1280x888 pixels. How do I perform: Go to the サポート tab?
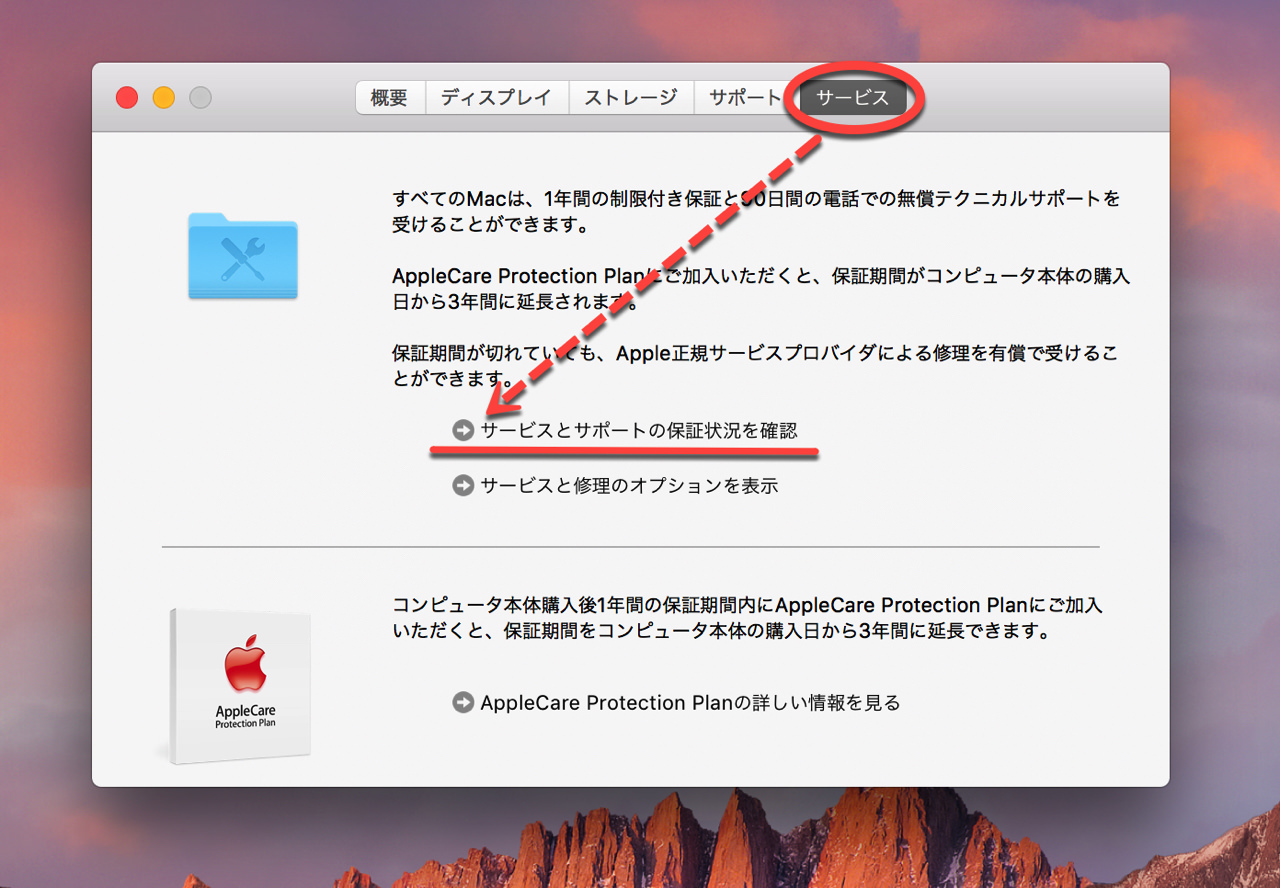(x=743, y=98)
